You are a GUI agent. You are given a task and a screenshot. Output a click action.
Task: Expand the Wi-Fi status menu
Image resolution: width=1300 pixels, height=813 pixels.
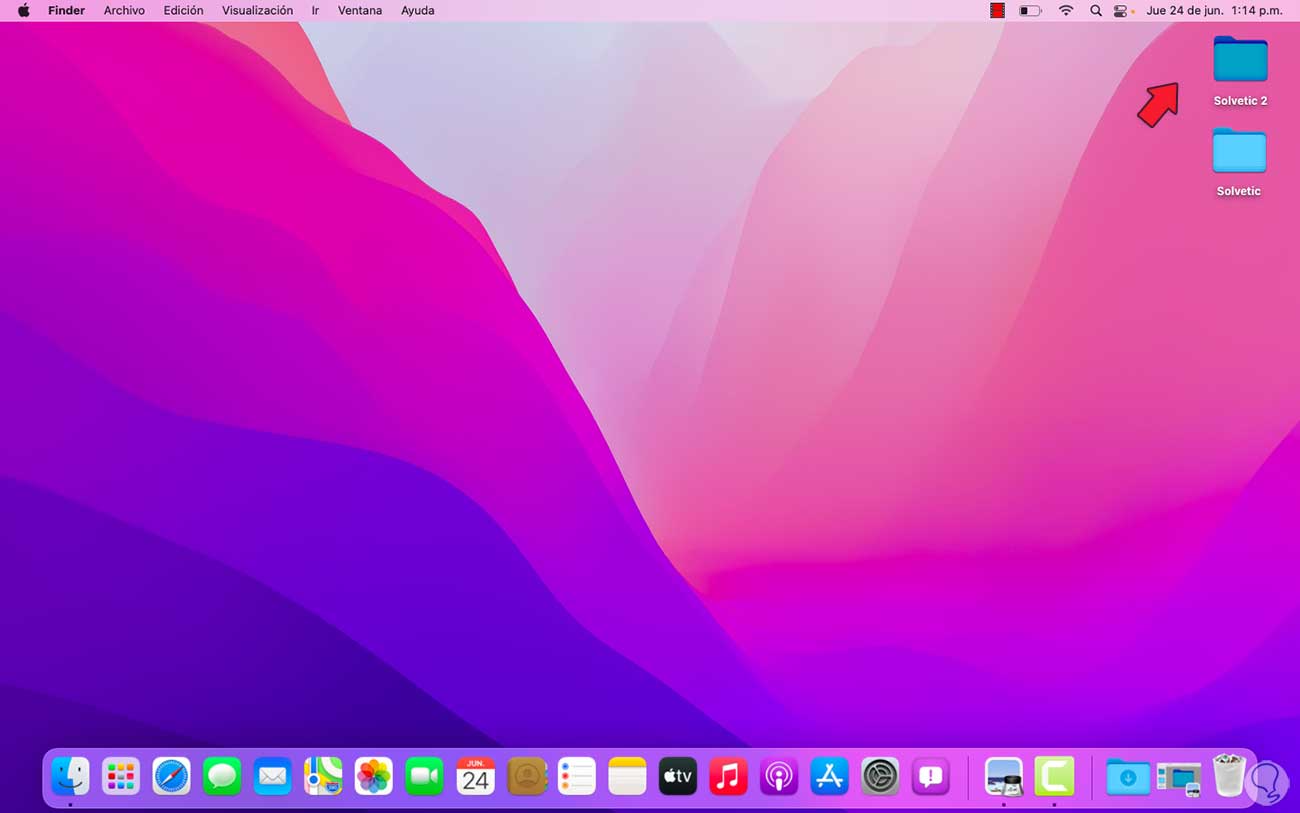pyautogui.click(x=1066, y=10)
